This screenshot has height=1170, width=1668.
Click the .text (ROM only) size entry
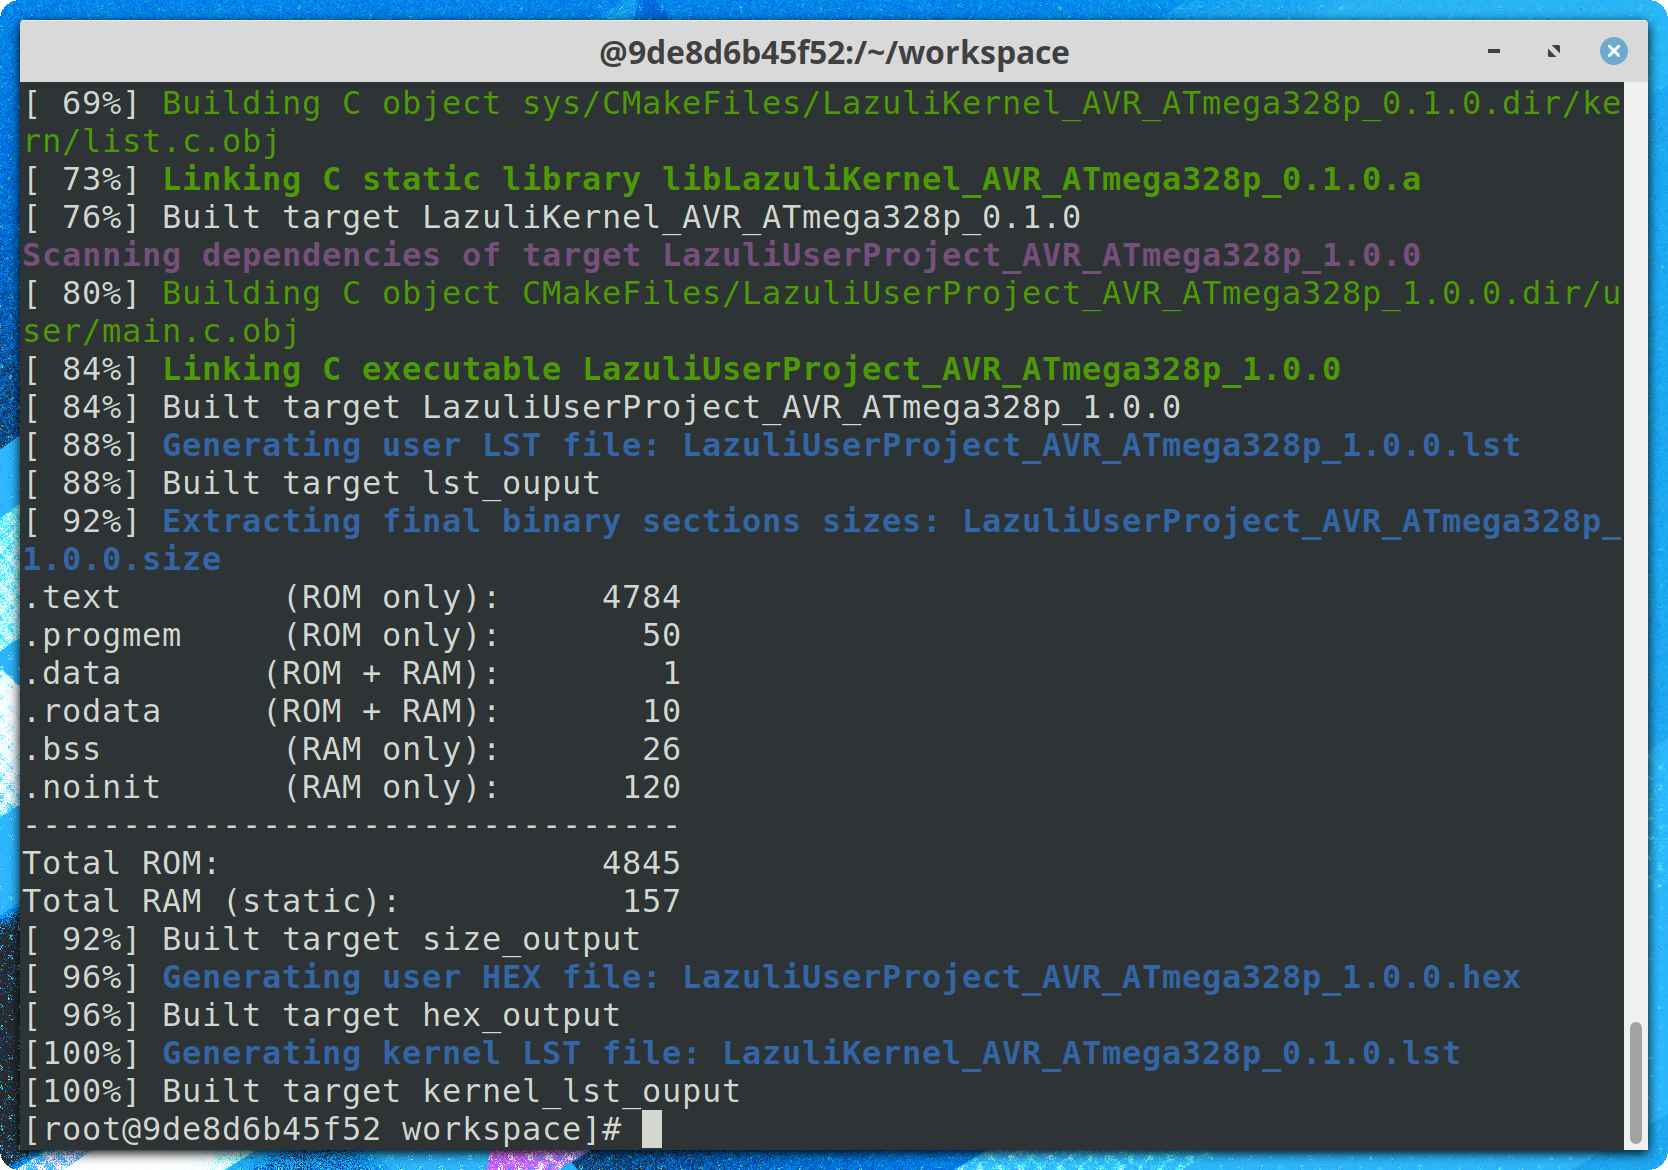350,597
